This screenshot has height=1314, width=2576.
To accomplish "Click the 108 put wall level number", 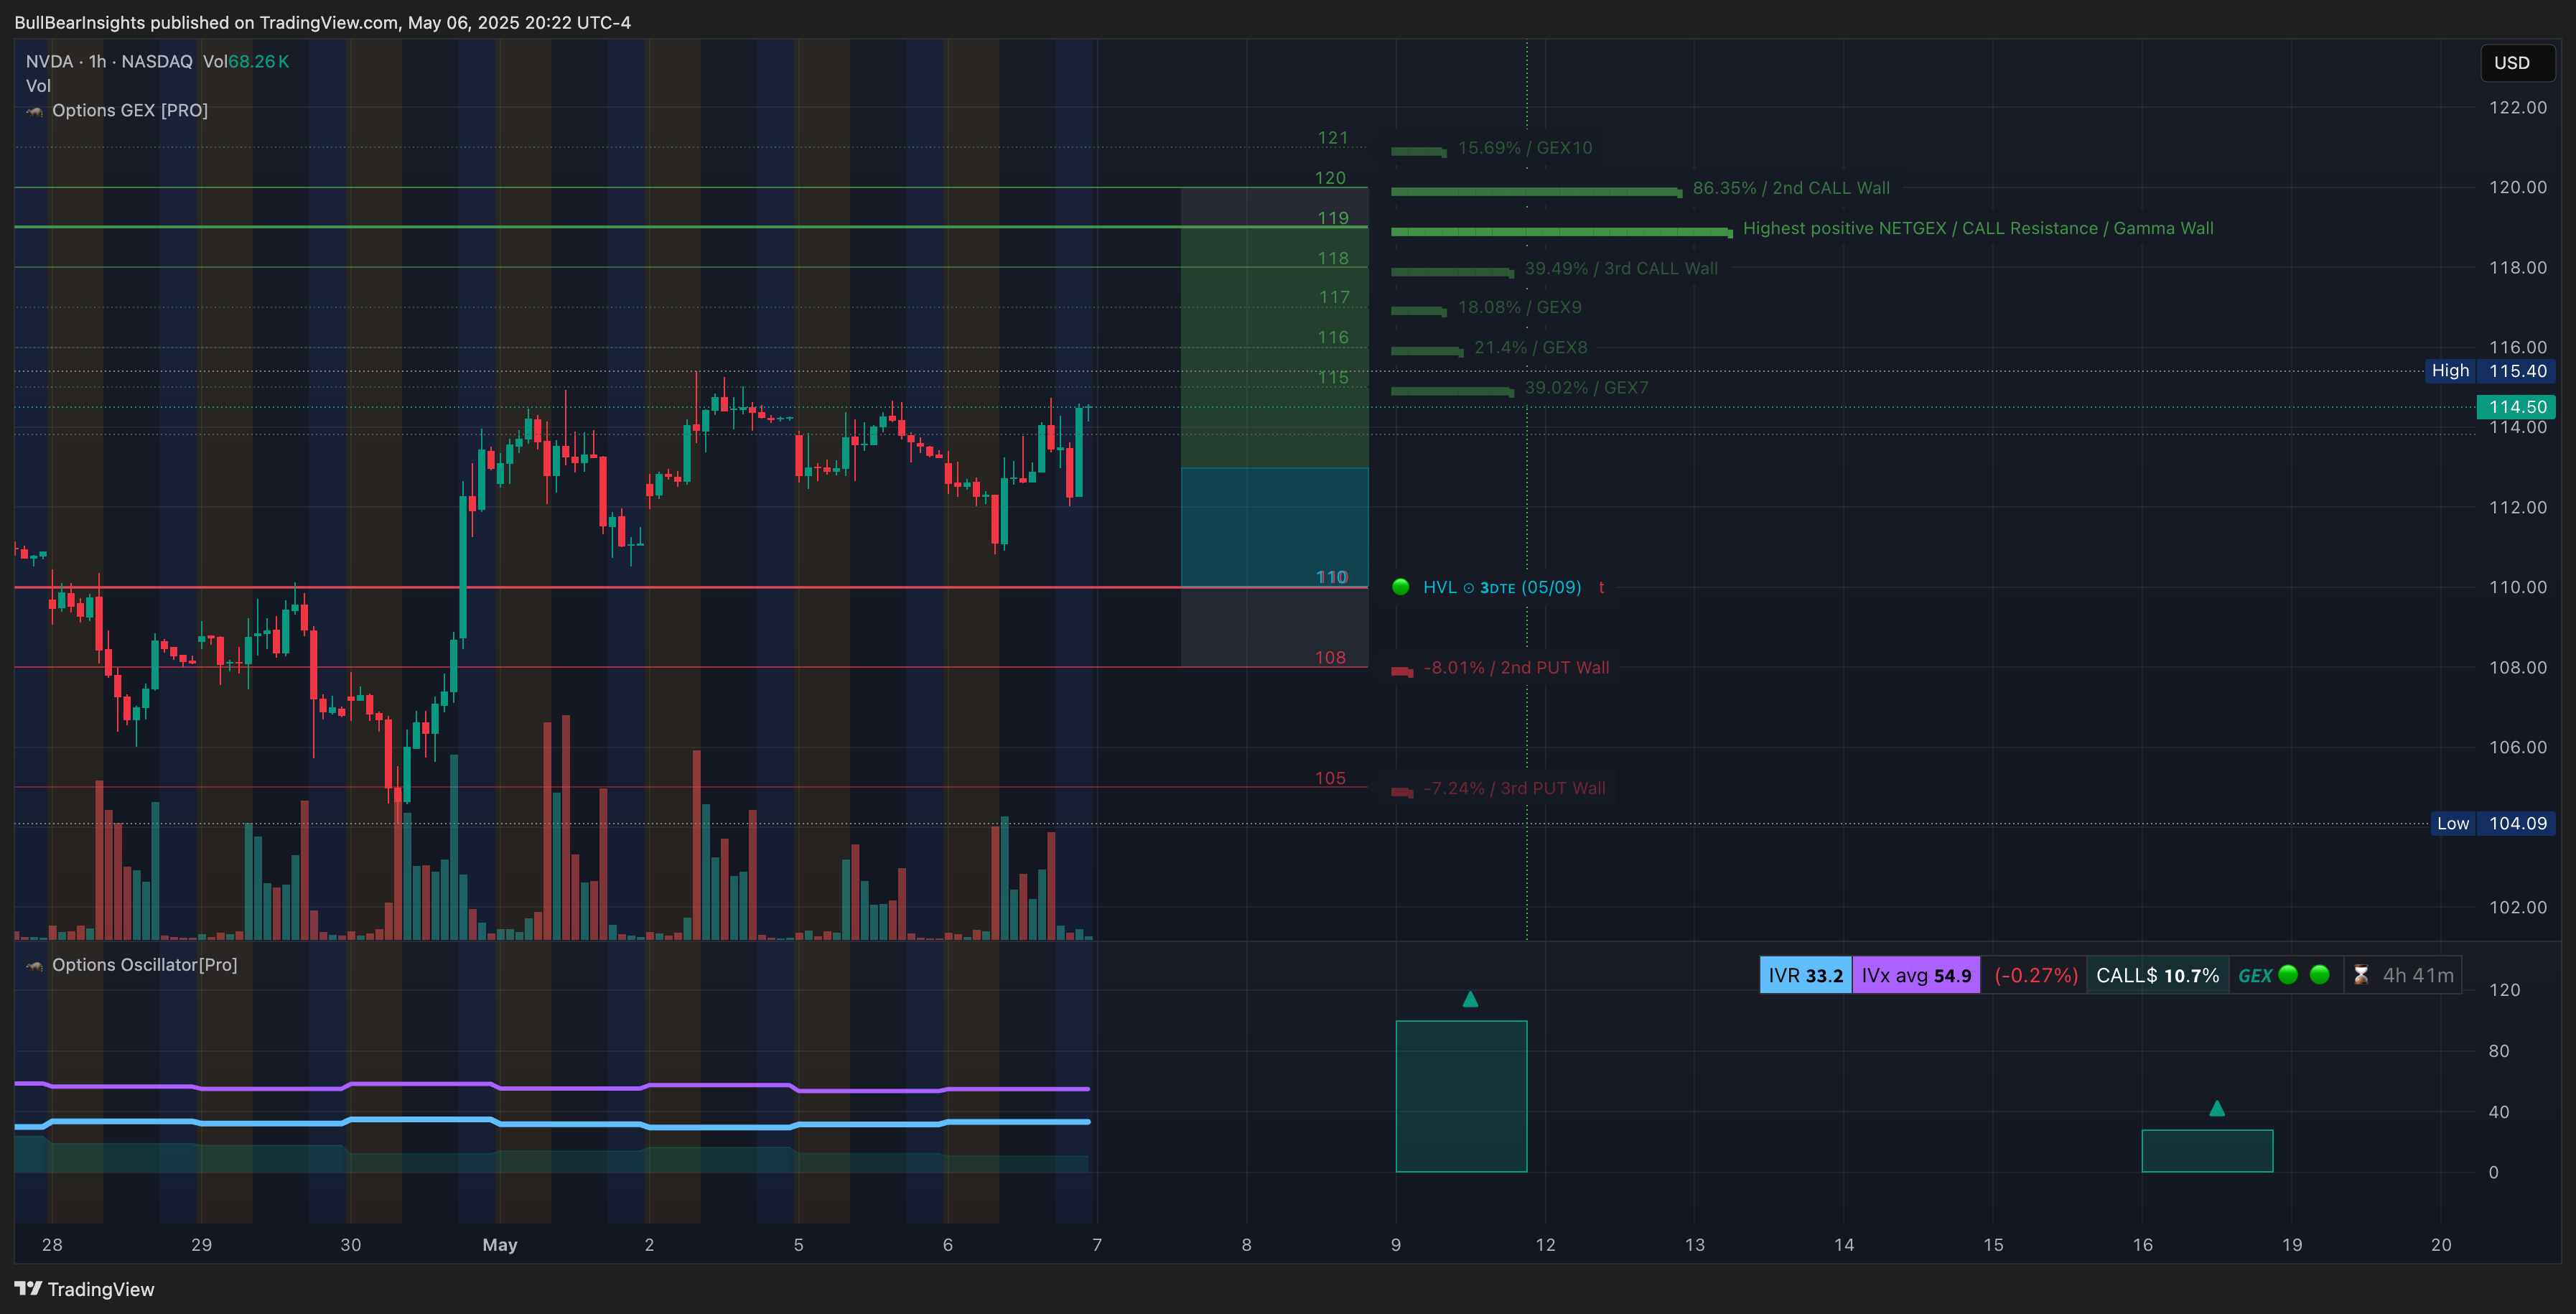I will [1330, 658].
